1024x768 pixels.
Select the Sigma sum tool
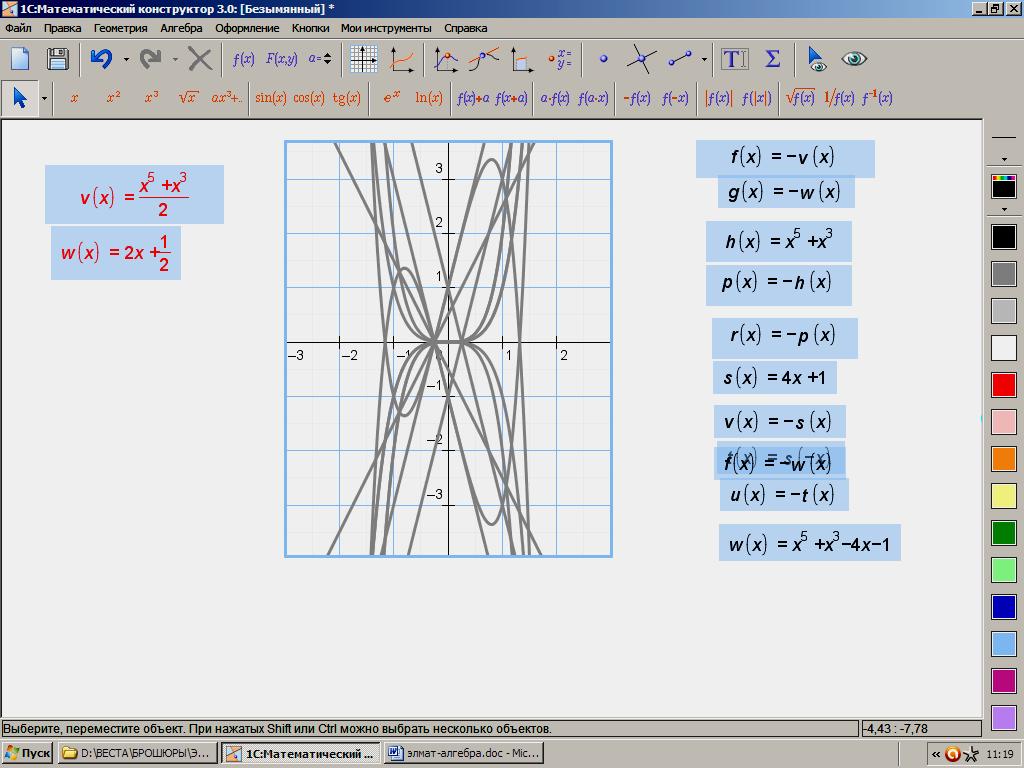click(773, 59)
